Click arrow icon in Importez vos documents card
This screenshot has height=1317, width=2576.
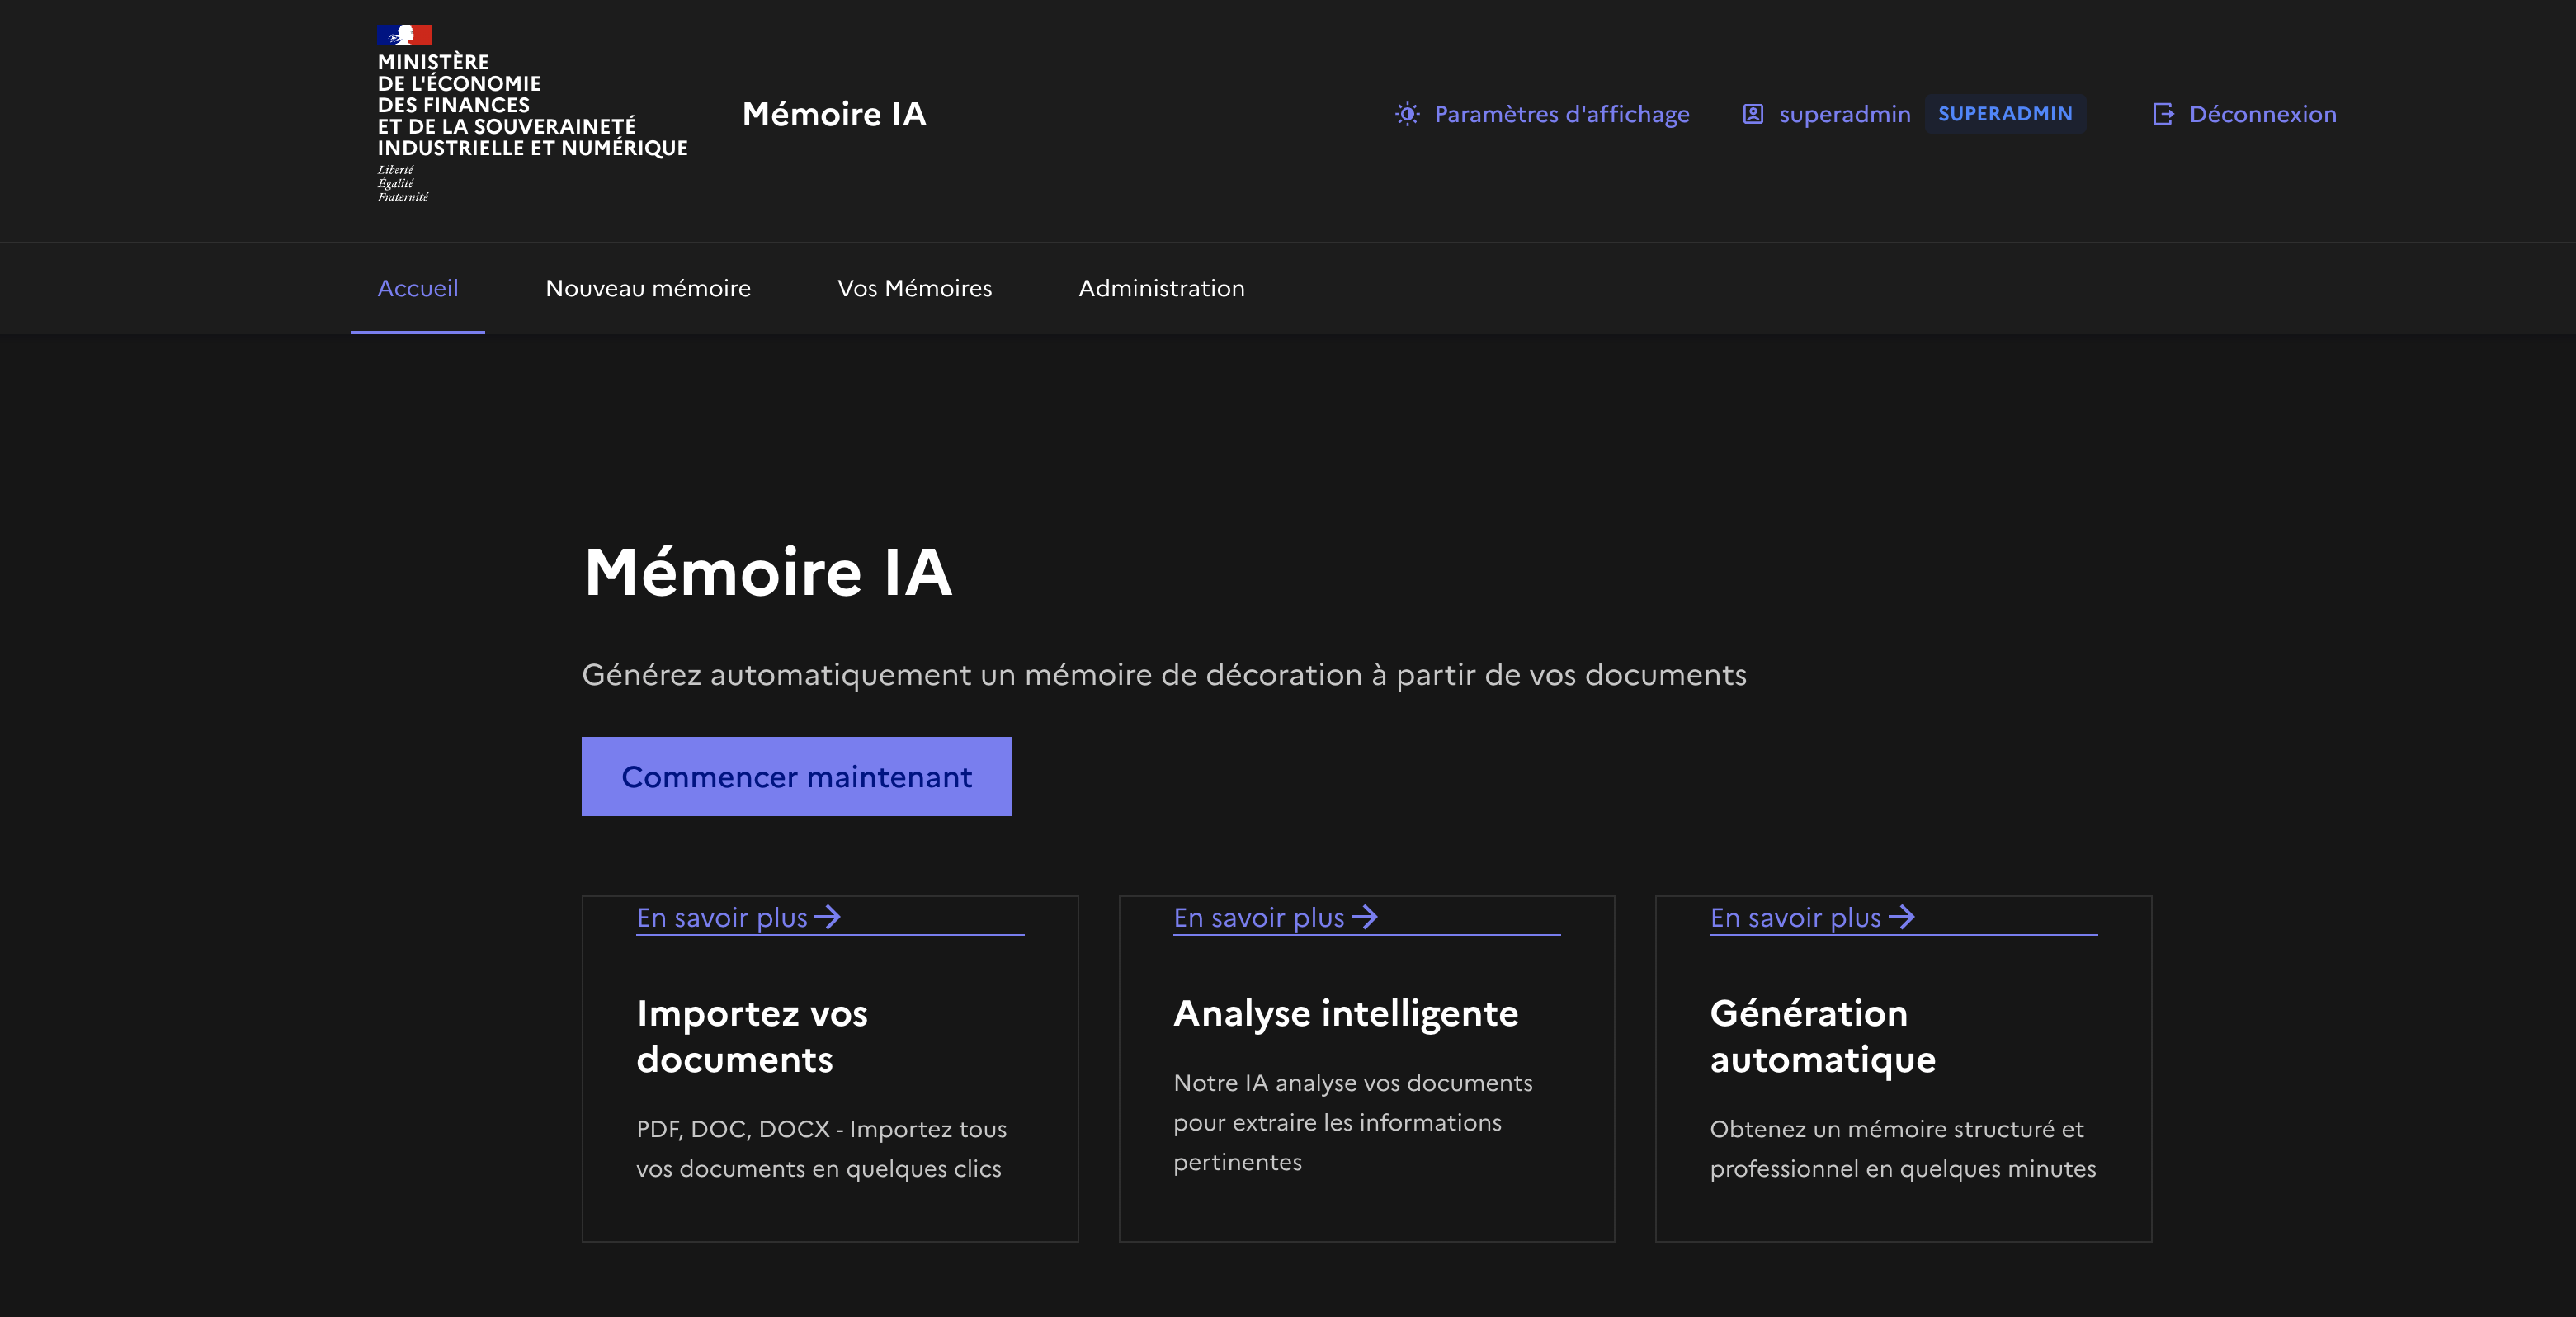pos(827,917)
